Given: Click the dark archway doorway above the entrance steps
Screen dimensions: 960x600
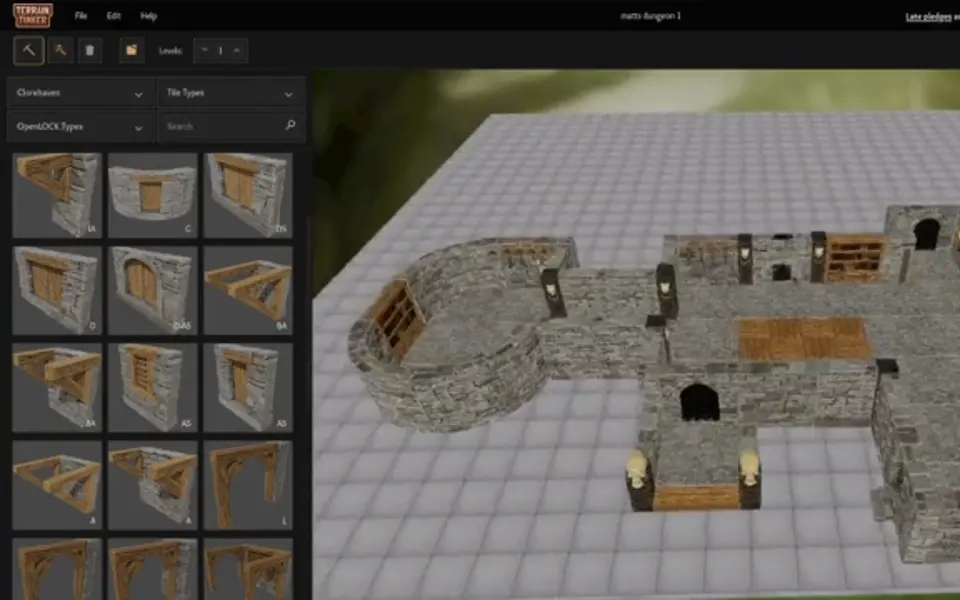Looking at the screenshot, I should [699, 402].
